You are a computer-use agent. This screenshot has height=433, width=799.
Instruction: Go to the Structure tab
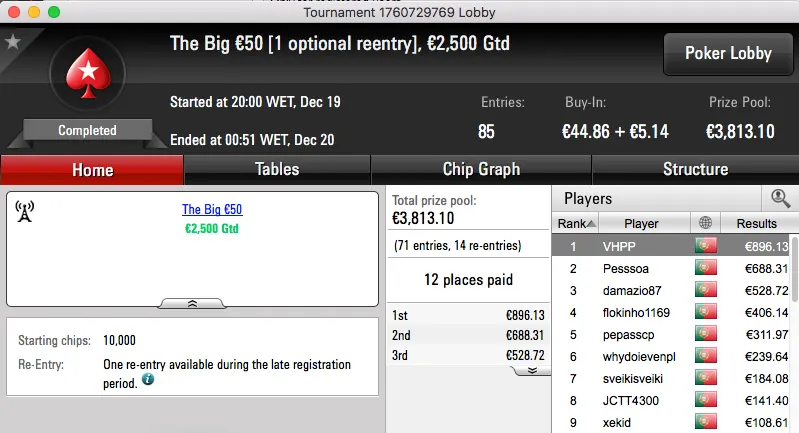[x=695, y=169]
